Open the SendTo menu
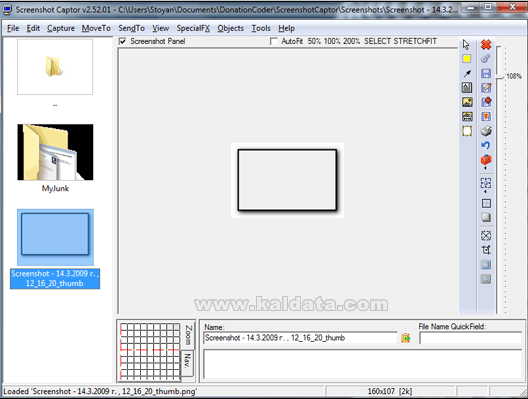The width and height of the screenshot is (528, 399). [132, 28]
